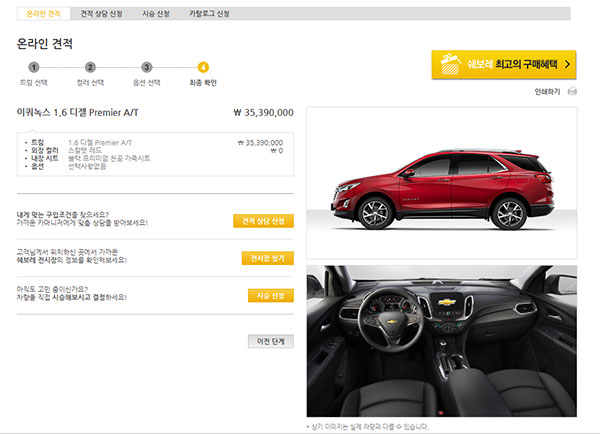Click the 아직도 고민 중이신가요? text
This screenshot has height=434, width=600.
[52, 289]
